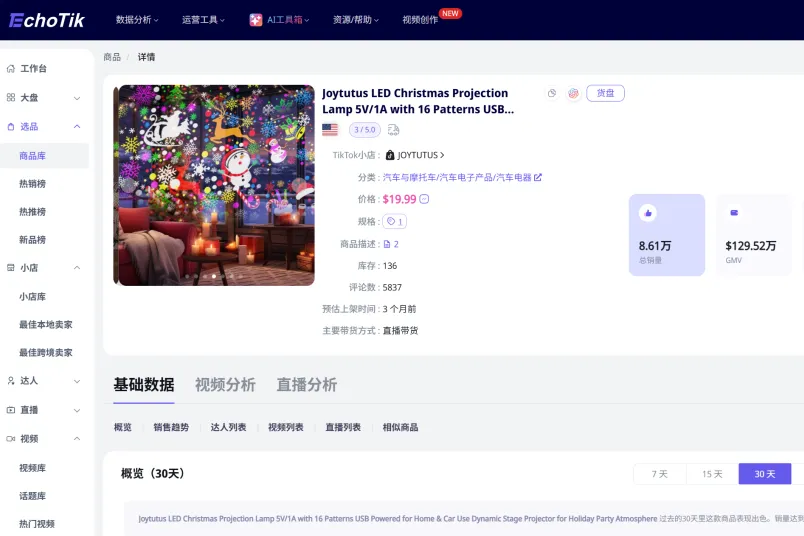Viewport: 804px width, 536px height.
Task: Click the 货盘 button
Action: (605, 93)
